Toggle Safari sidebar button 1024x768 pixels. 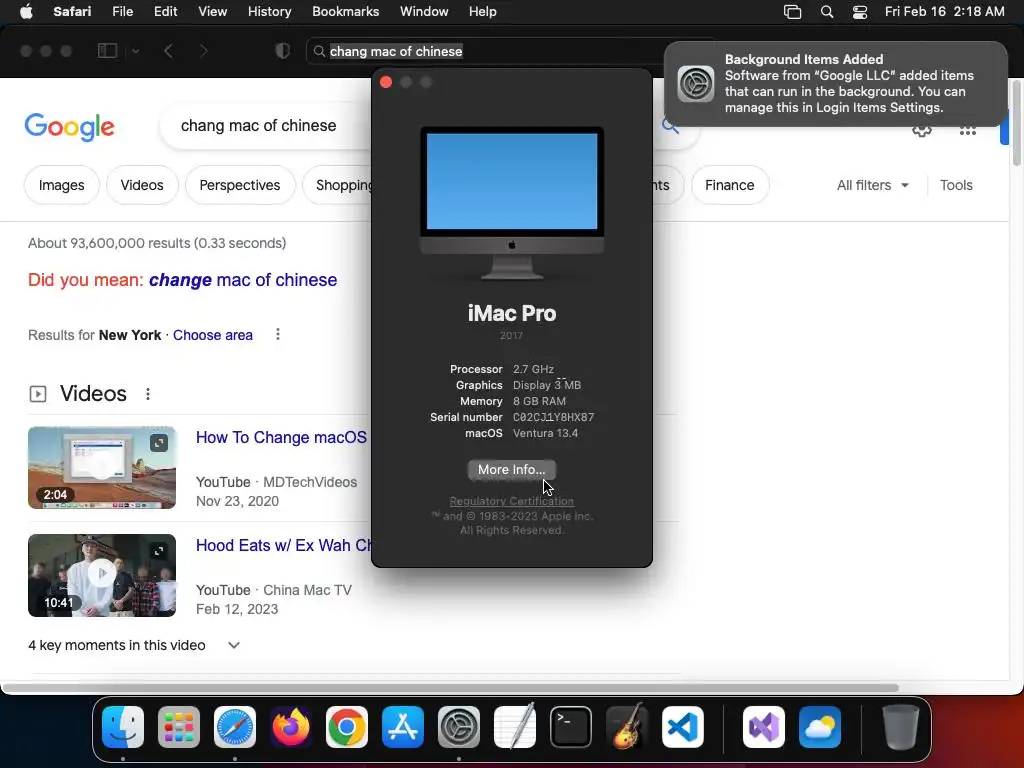[x=107, y=51]
